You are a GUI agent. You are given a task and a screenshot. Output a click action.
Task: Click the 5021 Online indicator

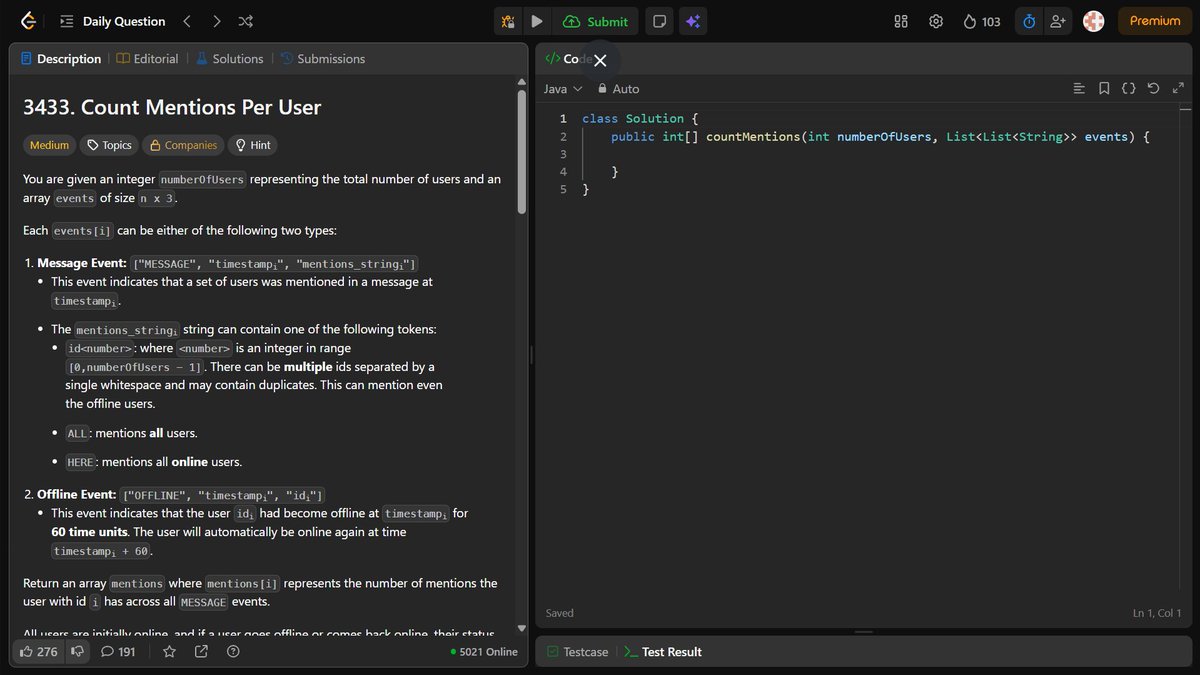[484, 652]
